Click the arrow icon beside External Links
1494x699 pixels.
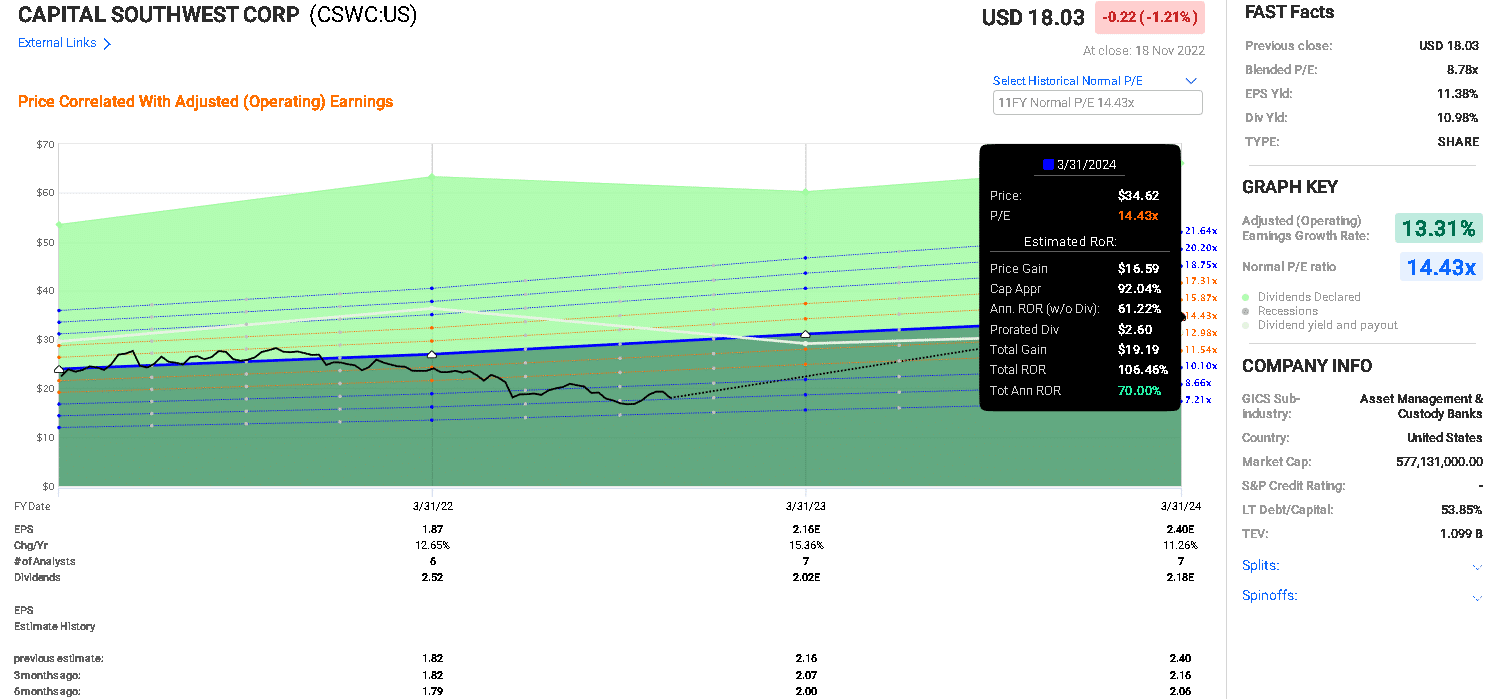pos(107,44)
